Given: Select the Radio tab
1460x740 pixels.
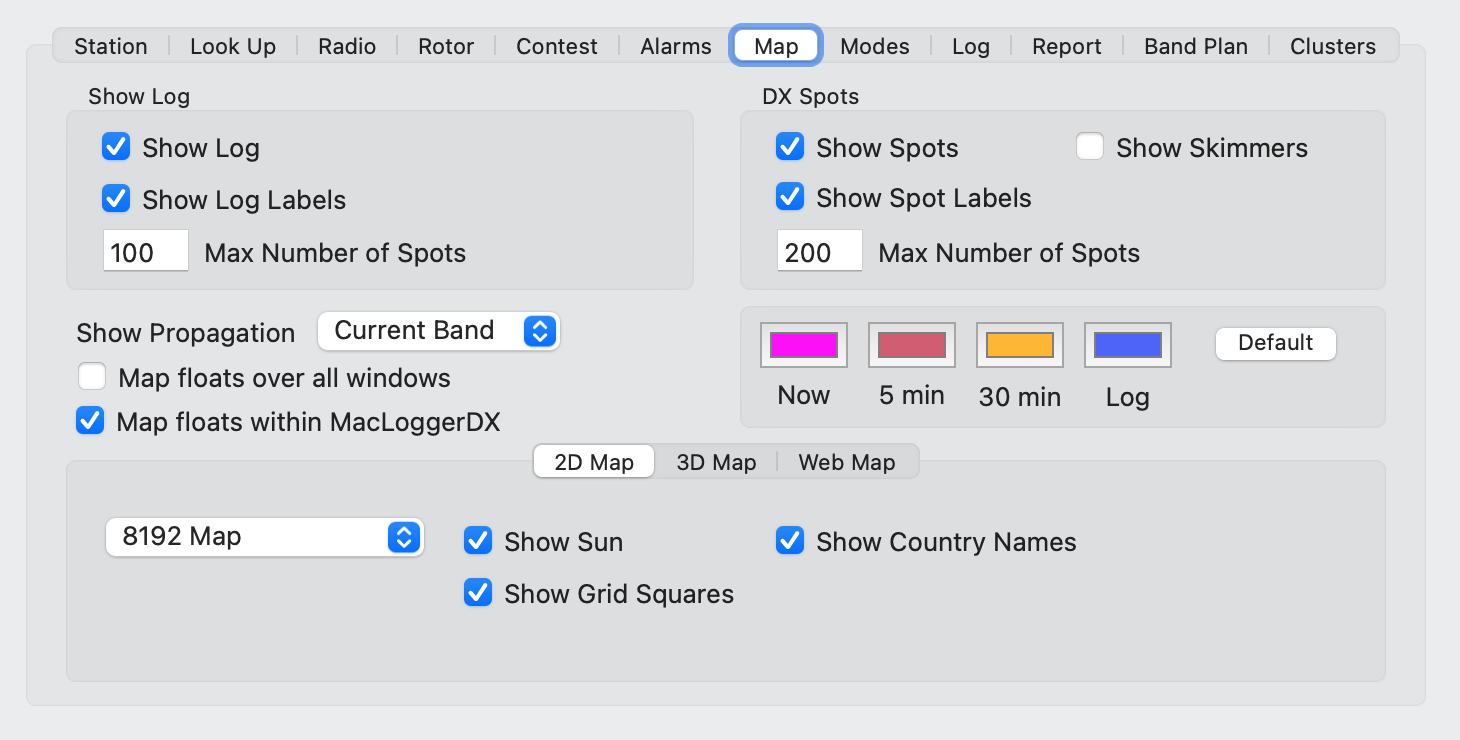Looking at the screenshot, I should (x=346, y=45).
